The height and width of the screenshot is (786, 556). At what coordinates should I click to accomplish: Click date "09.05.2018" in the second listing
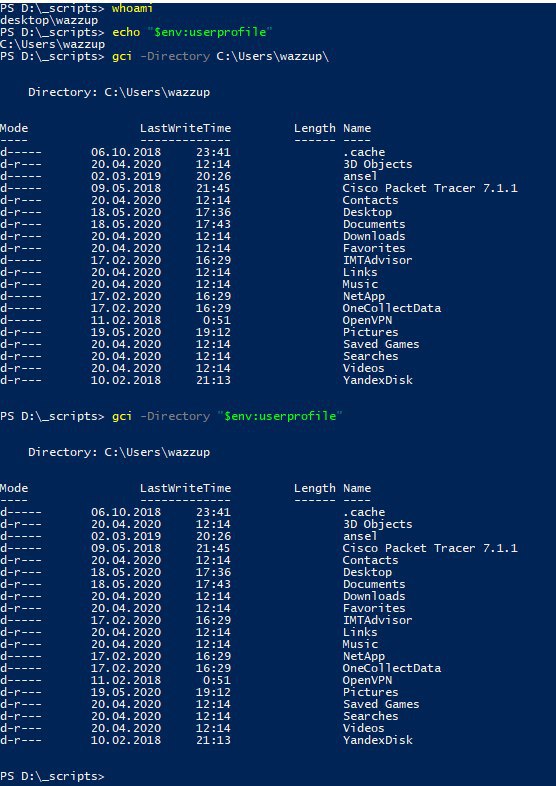click(x=126, y=548)
